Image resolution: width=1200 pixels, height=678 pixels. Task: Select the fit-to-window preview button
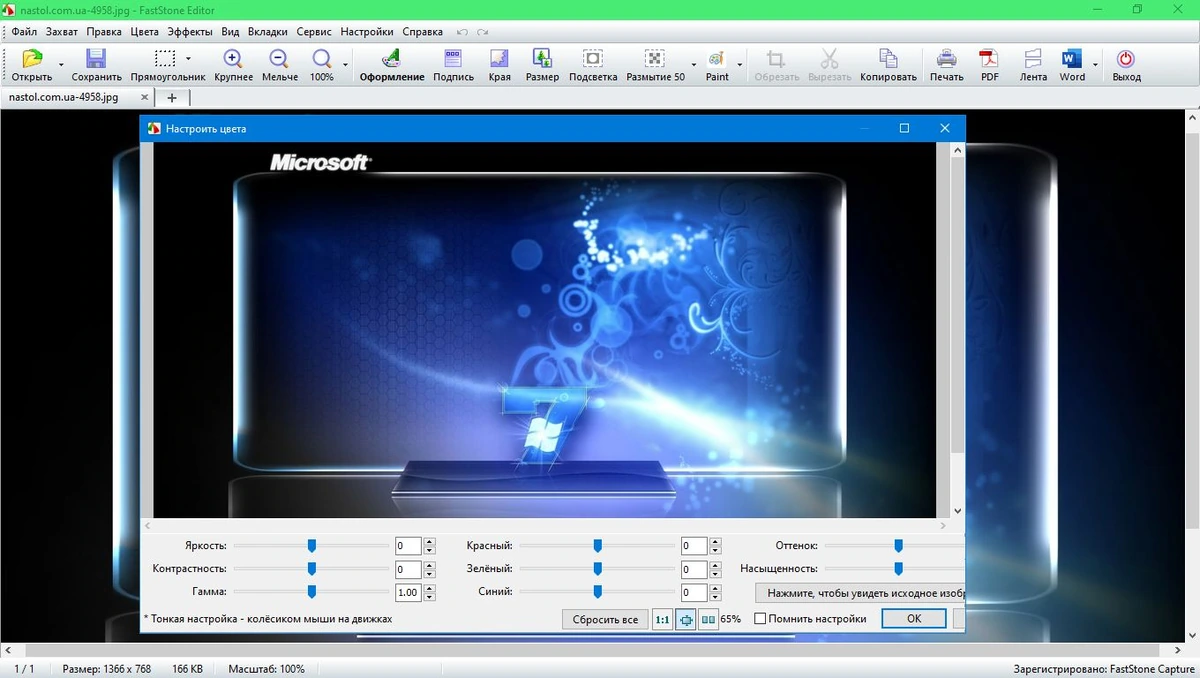(686, 619)
